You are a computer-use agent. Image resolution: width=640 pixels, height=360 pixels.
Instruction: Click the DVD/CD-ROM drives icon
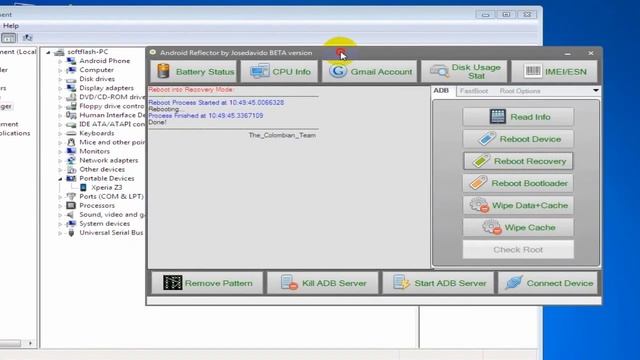71,97
